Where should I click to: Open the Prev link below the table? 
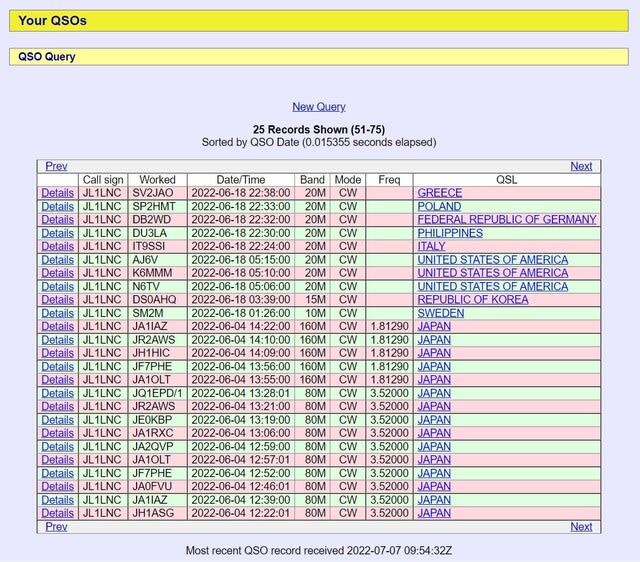pyautogui.click(x=56, y=526)
